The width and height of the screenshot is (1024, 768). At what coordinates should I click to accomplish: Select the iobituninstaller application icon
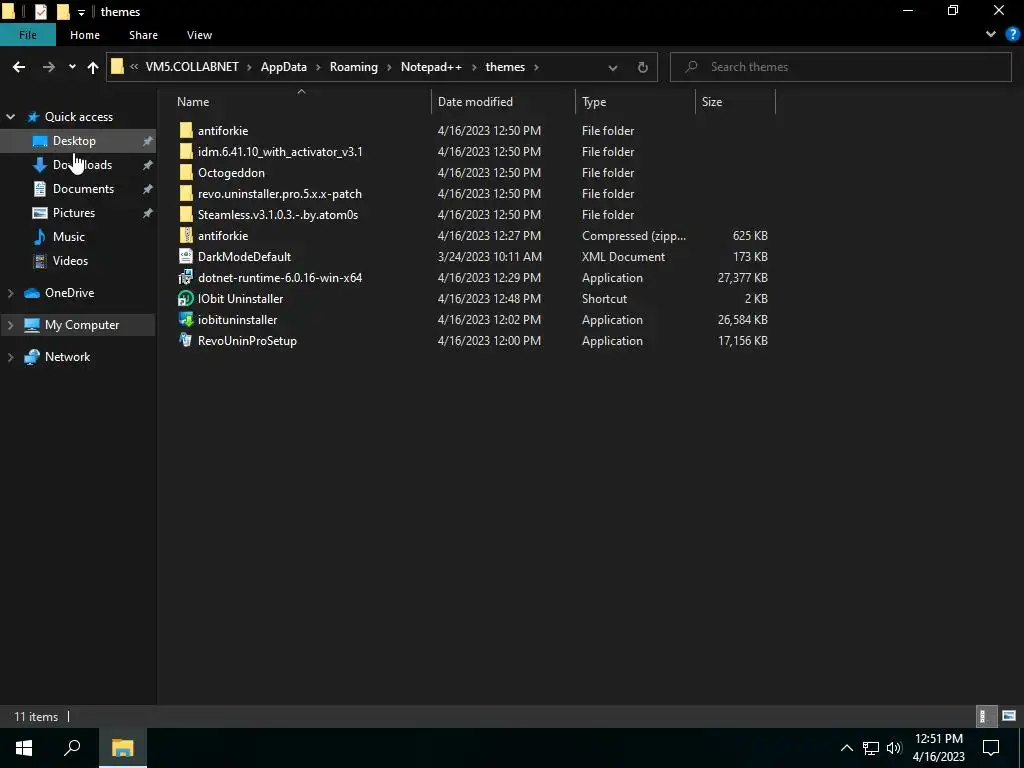point(186,319)
